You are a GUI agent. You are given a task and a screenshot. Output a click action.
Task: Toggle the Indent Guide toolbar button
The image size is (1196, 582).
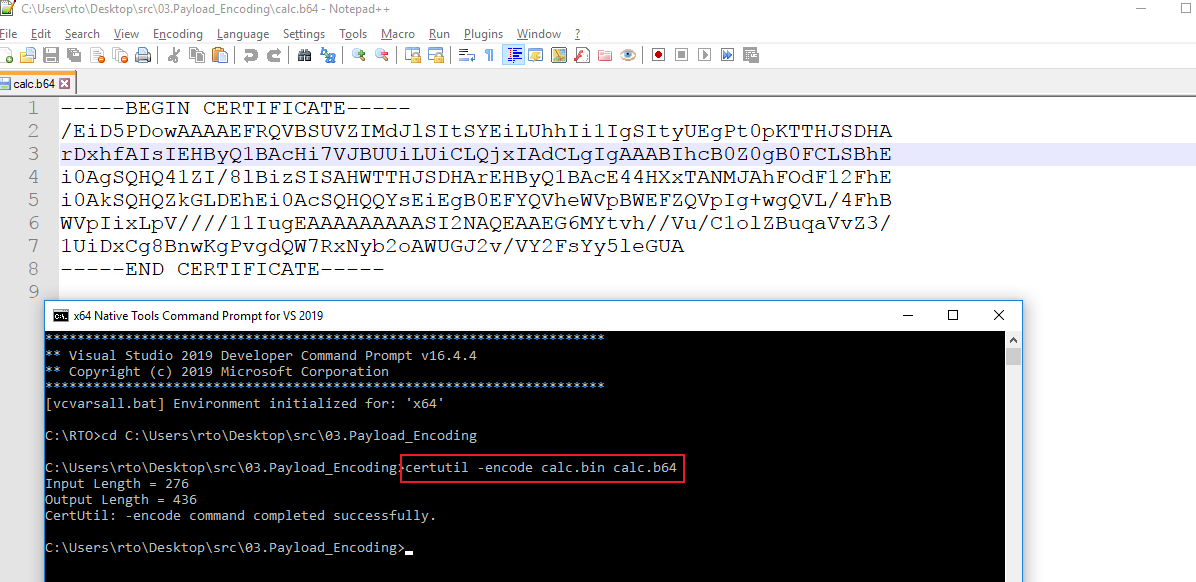(x=513, y=56)
